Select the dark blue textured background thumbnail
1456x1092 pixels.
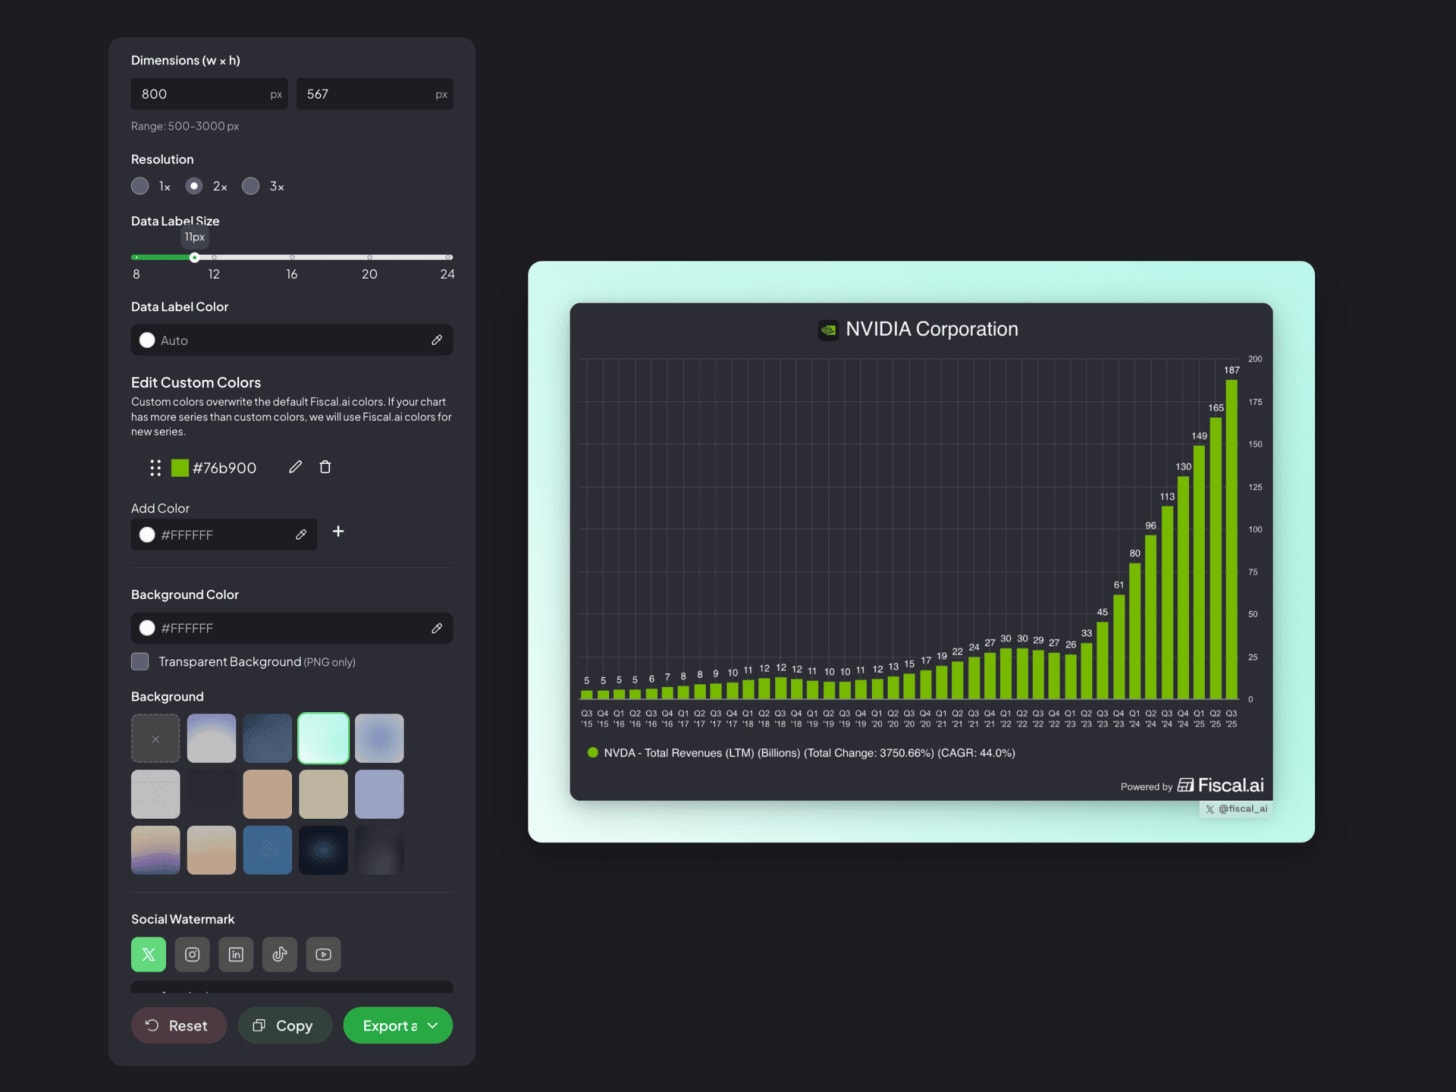coord(267,738)
